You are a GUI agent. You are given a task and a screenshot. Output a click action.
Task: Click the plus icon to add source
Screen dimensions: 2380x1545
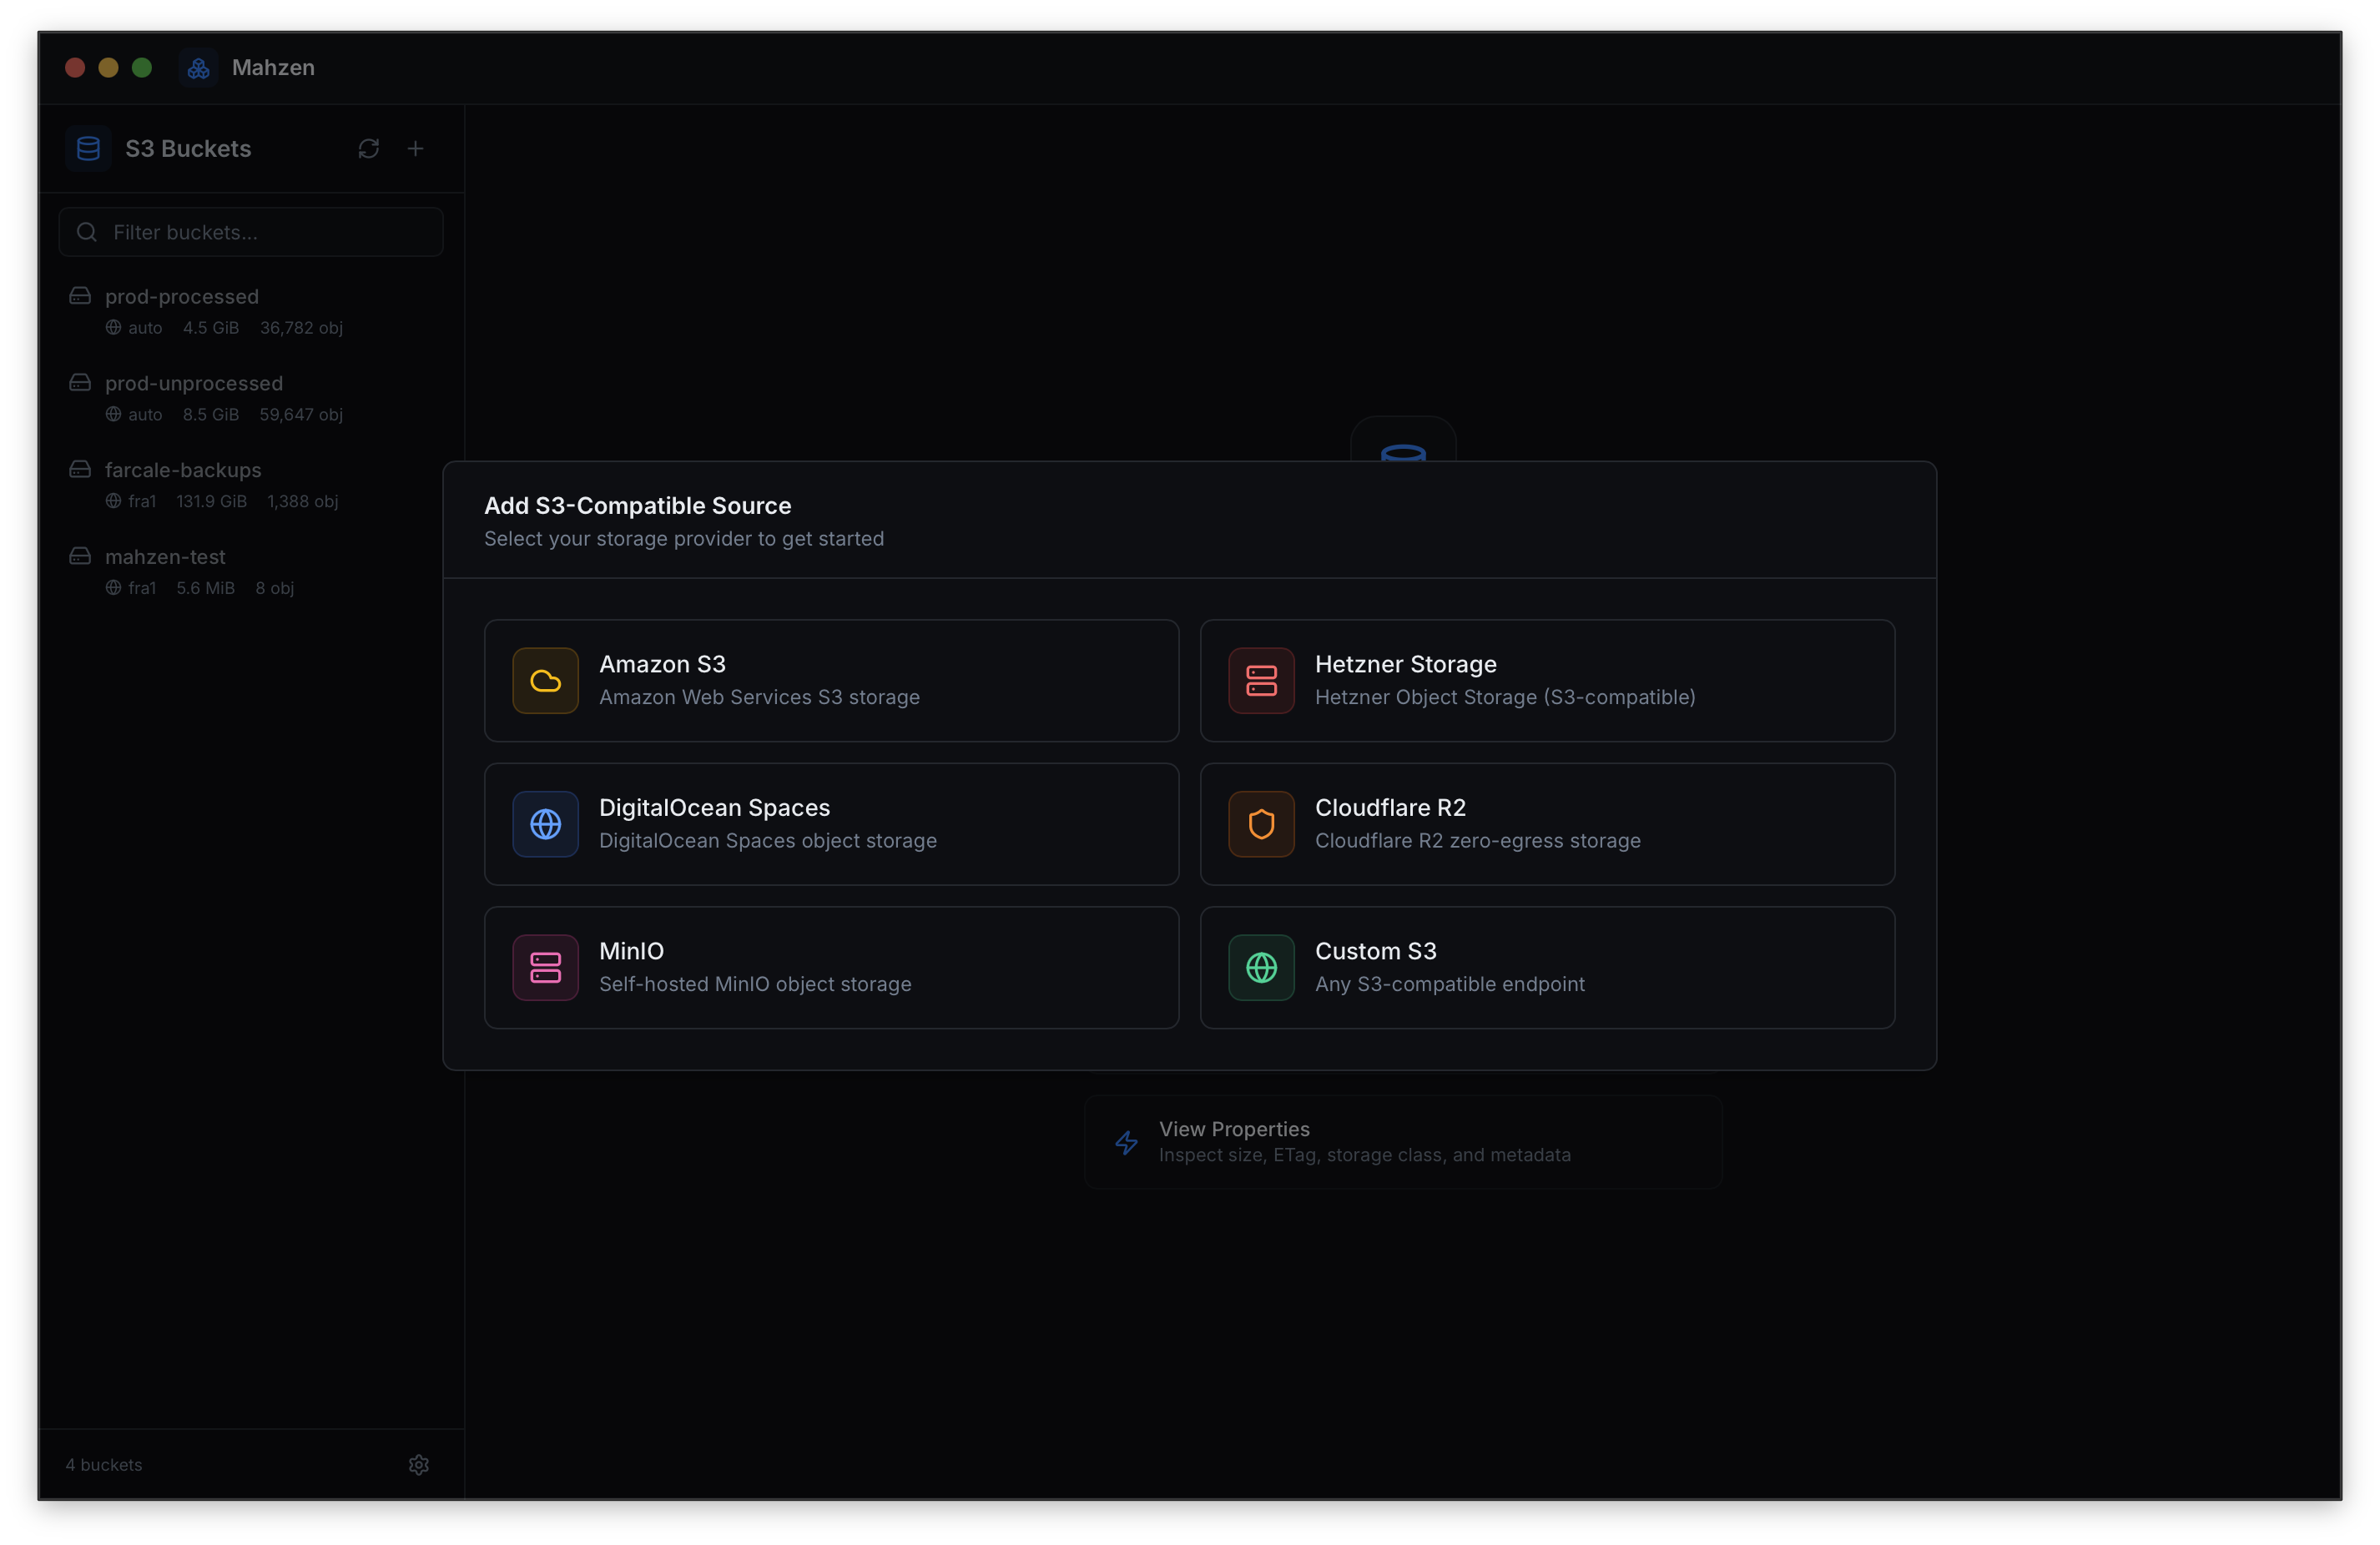pos(416,149)
